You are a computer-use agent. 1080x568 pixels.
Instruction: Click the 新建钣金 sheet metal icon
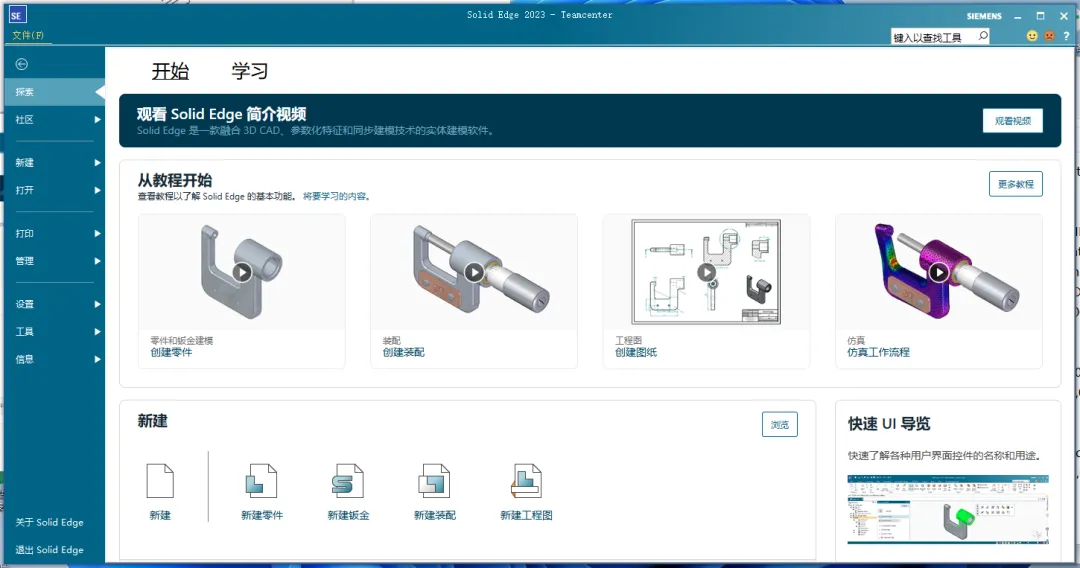(347, 481)
